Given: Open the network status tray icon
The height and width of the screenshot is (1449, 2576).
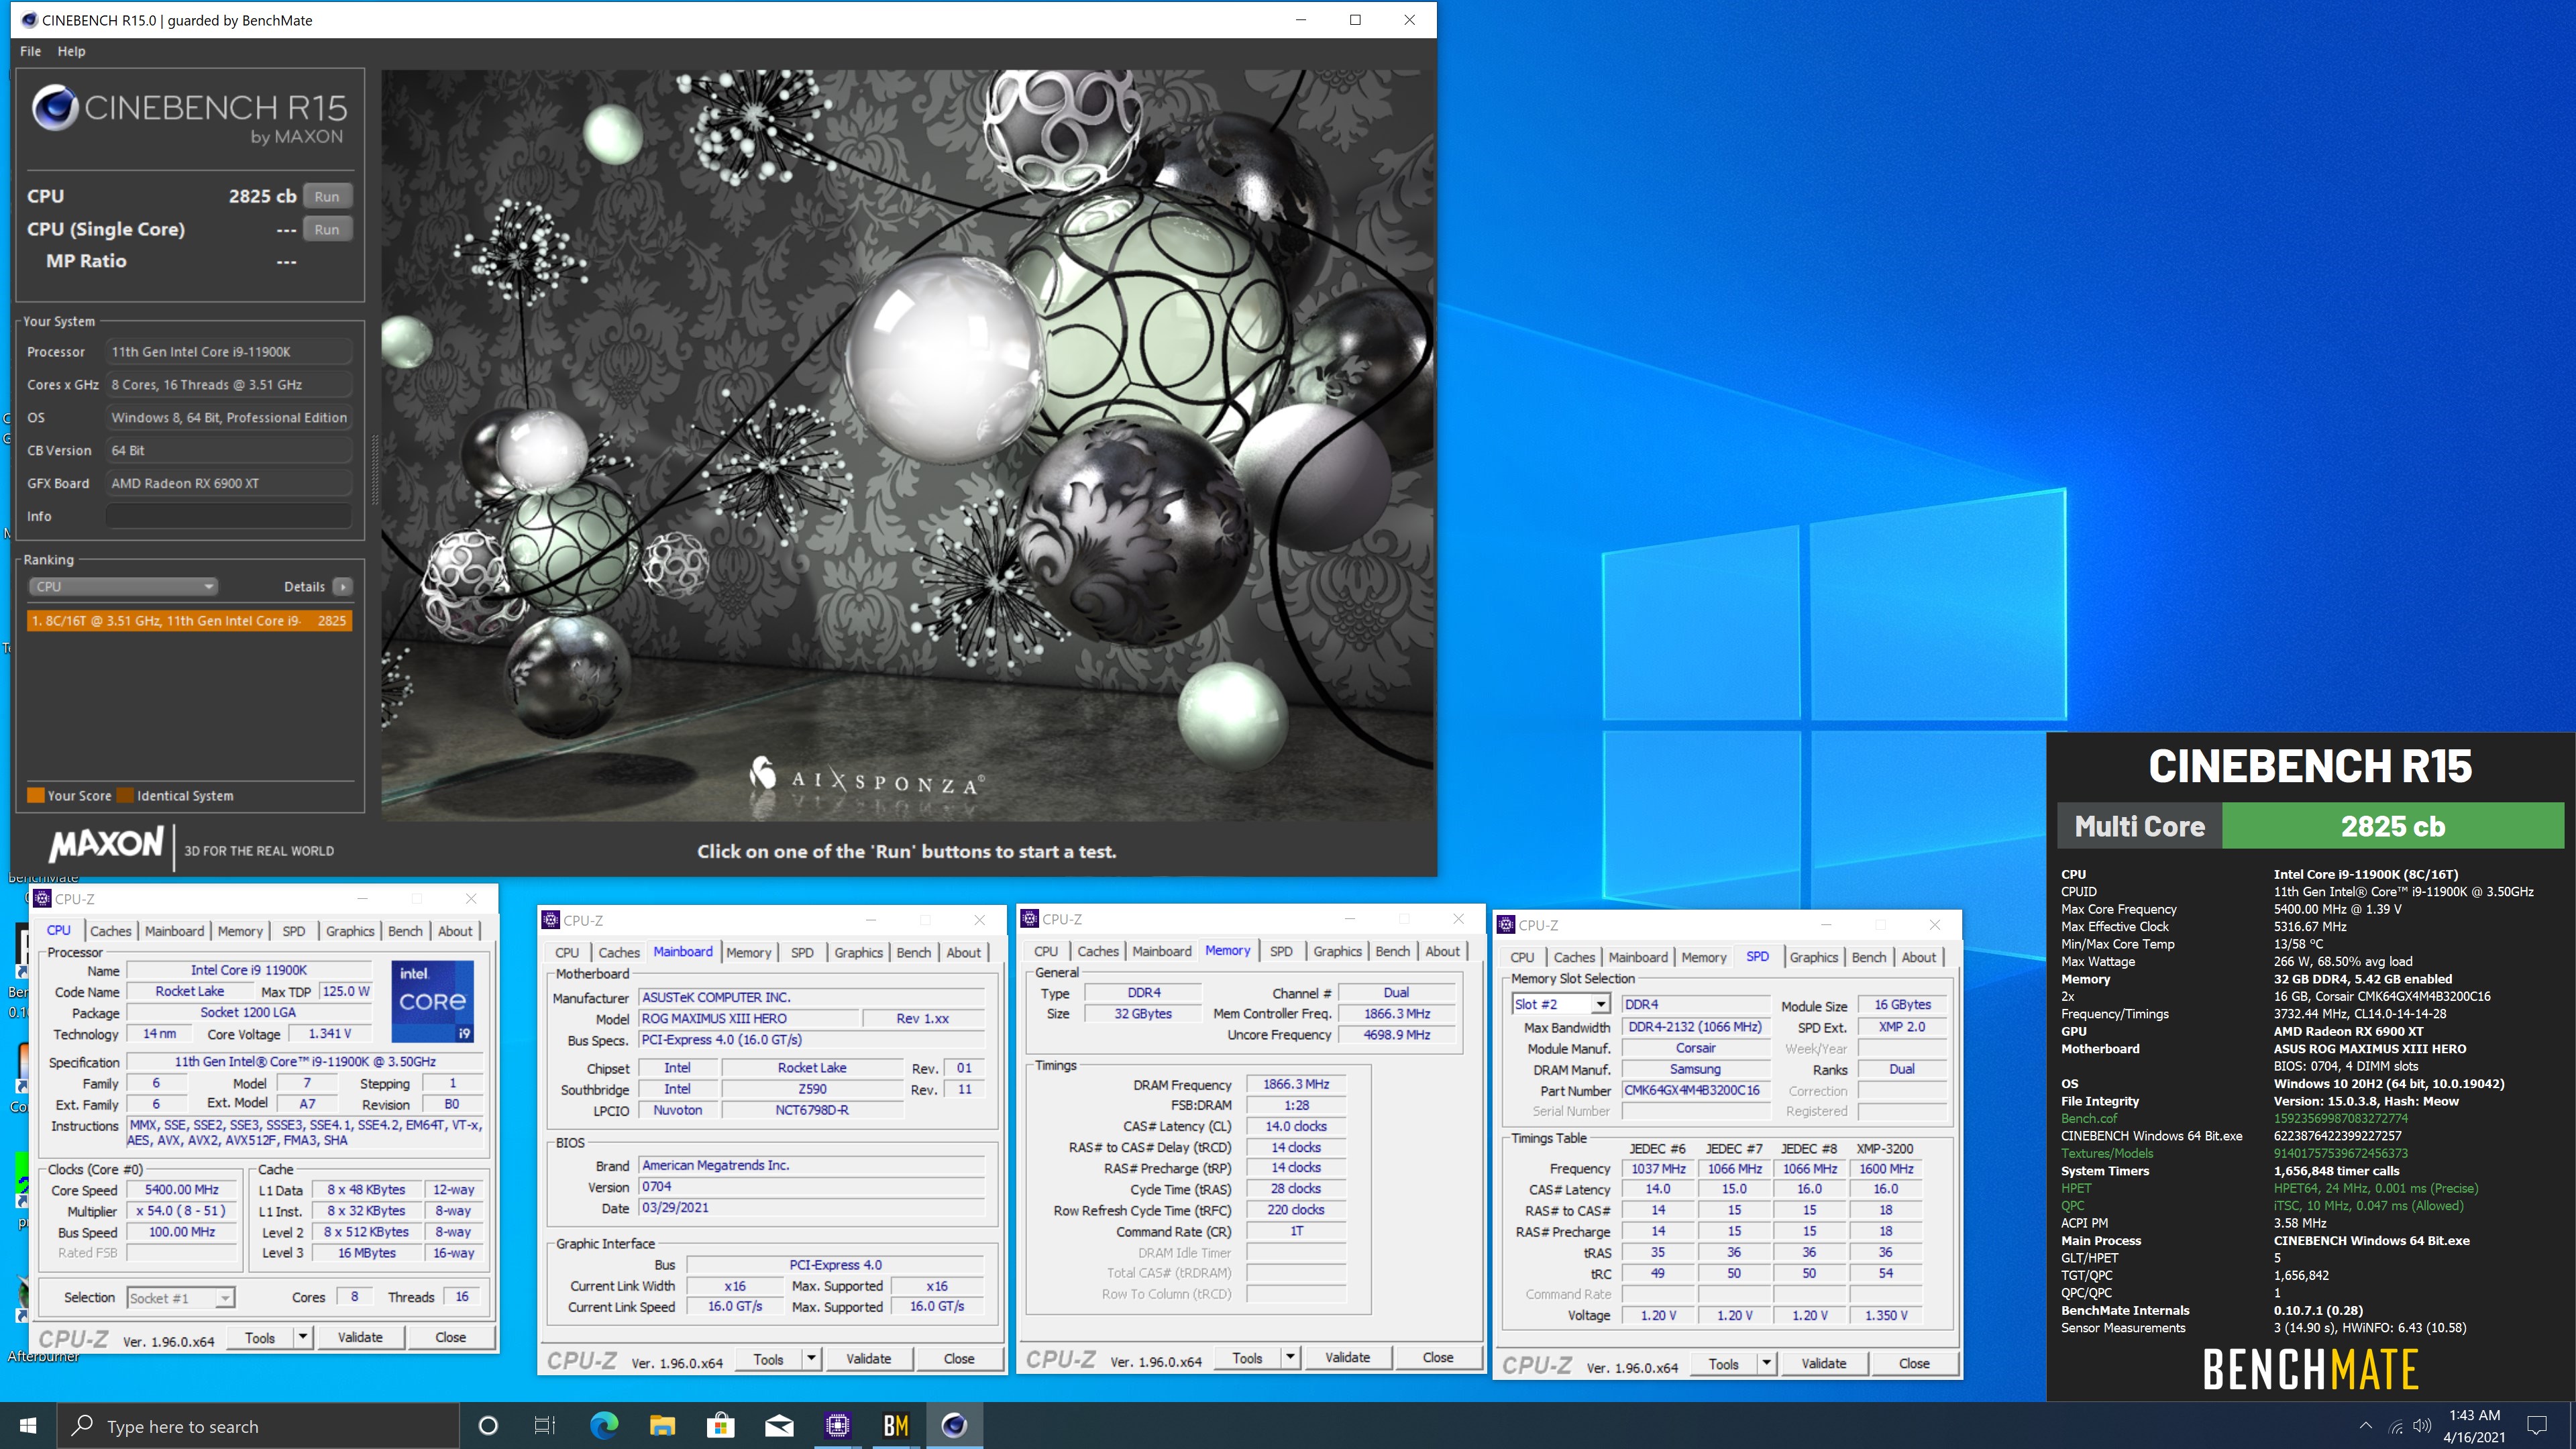Looking at the screenshot, I should (2395, 1426).
